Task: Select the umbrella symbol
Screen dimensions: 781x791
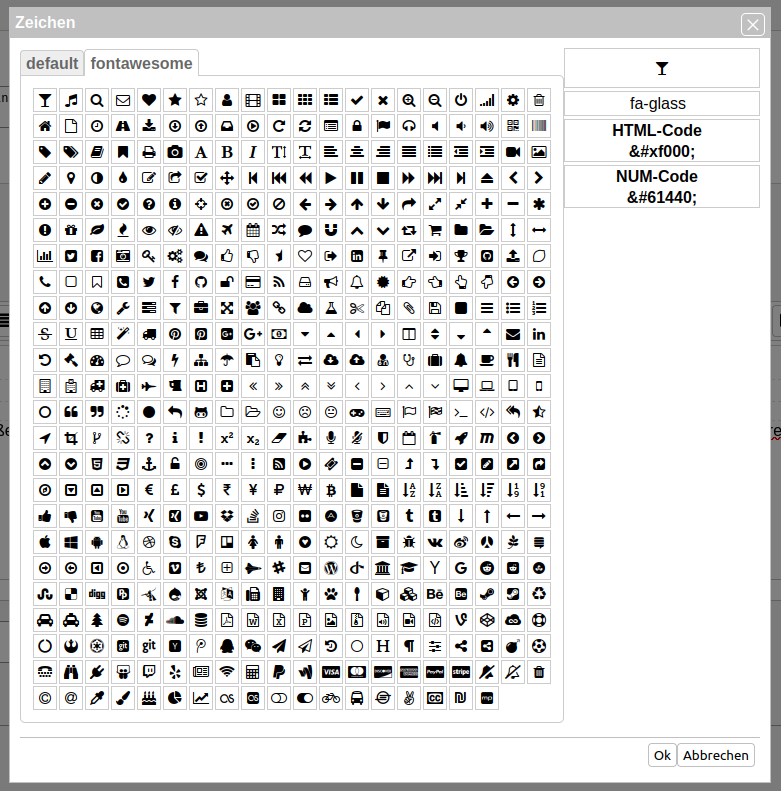Action: [227, 360]
